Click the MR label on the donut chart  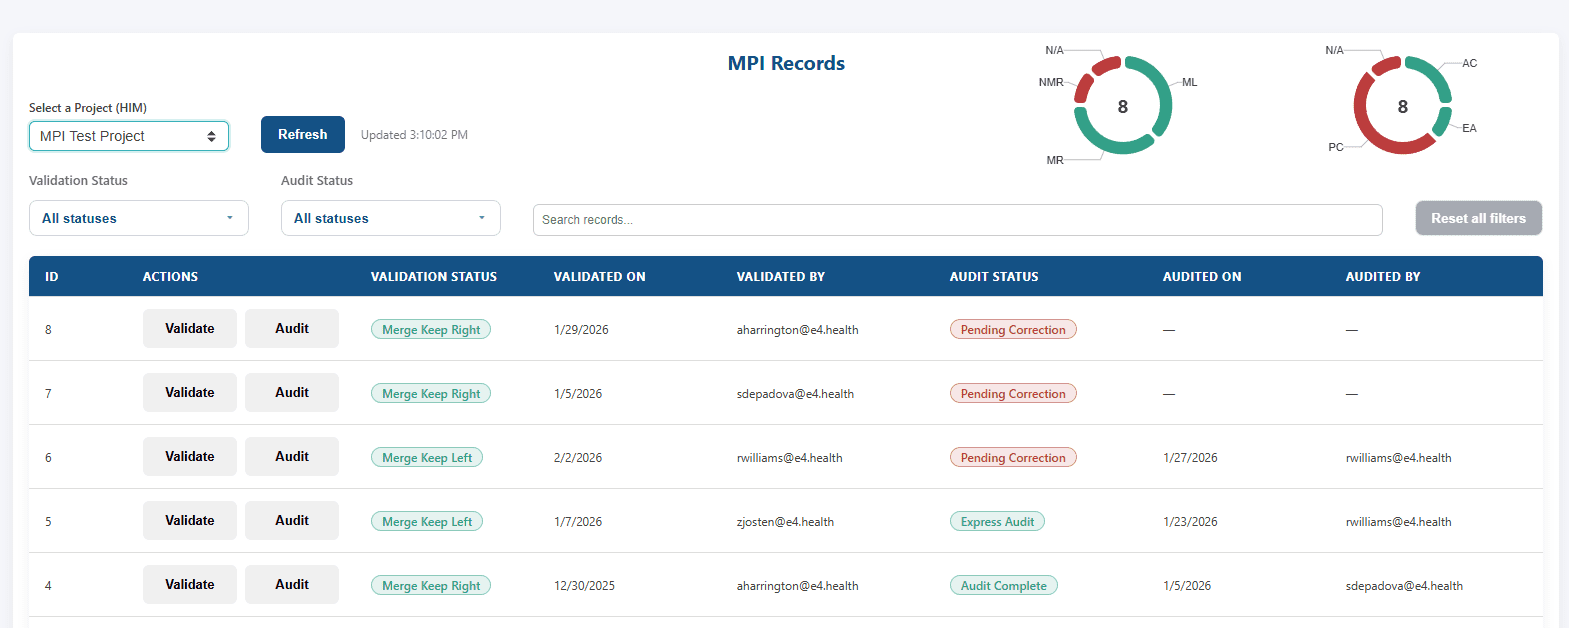tap(1055, 160)
